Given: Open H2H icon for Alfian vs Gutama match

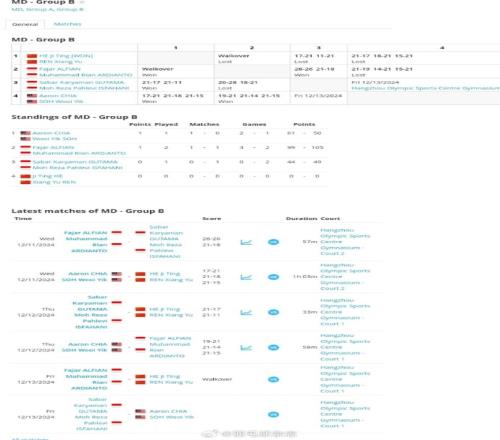Looking at the screenshot, I should coord(273,242).
